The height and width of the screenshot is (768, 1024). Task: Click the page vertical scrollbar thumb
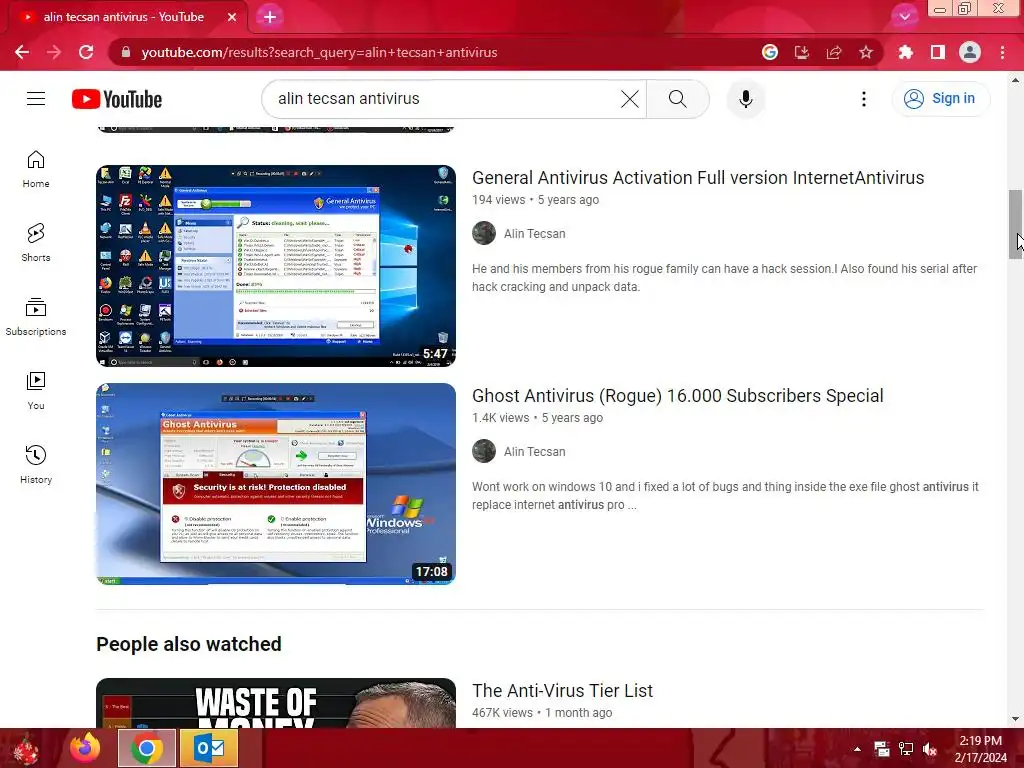click(1015, 224)
